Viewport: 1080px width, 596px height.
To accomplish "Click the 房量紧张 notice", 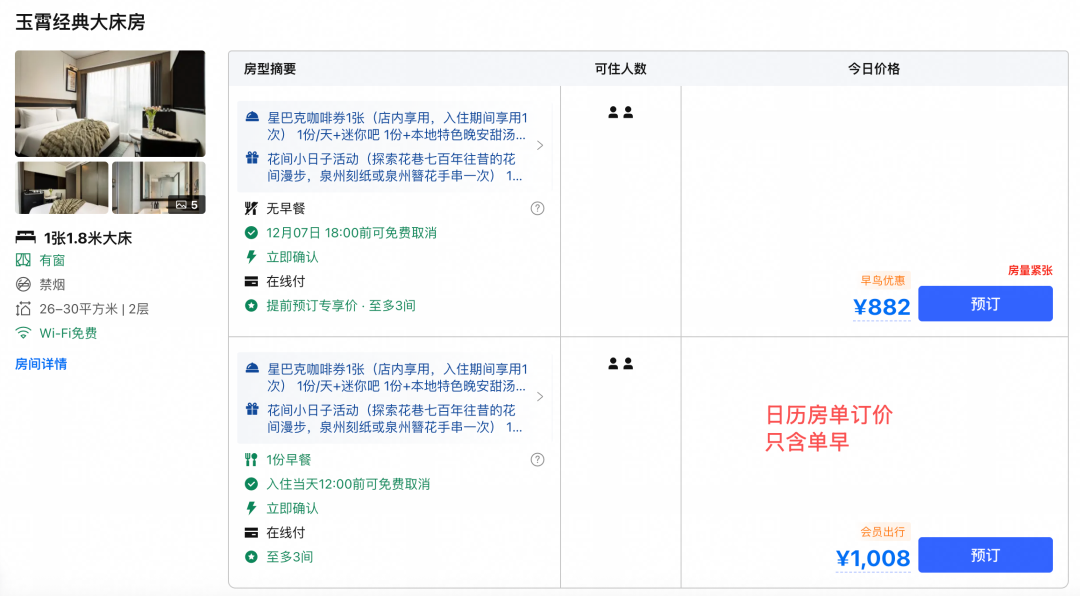I will [1030, 271].
